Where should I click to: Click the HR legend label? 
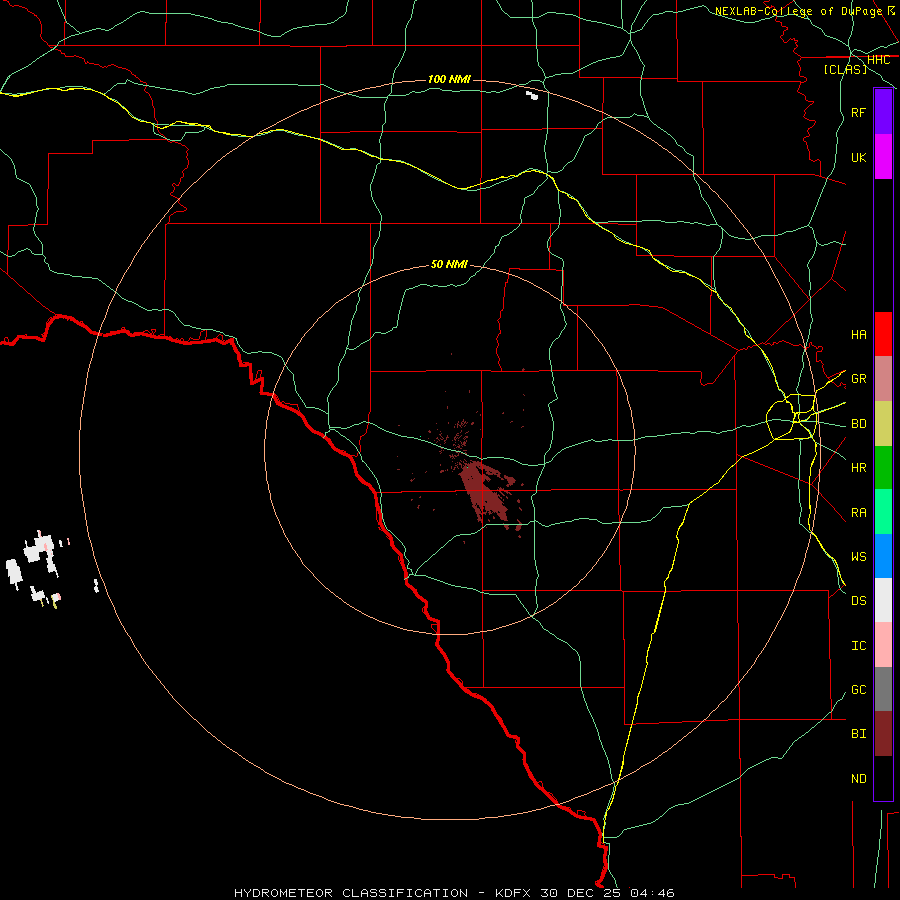pyautogui.click(x=858, y=468)
